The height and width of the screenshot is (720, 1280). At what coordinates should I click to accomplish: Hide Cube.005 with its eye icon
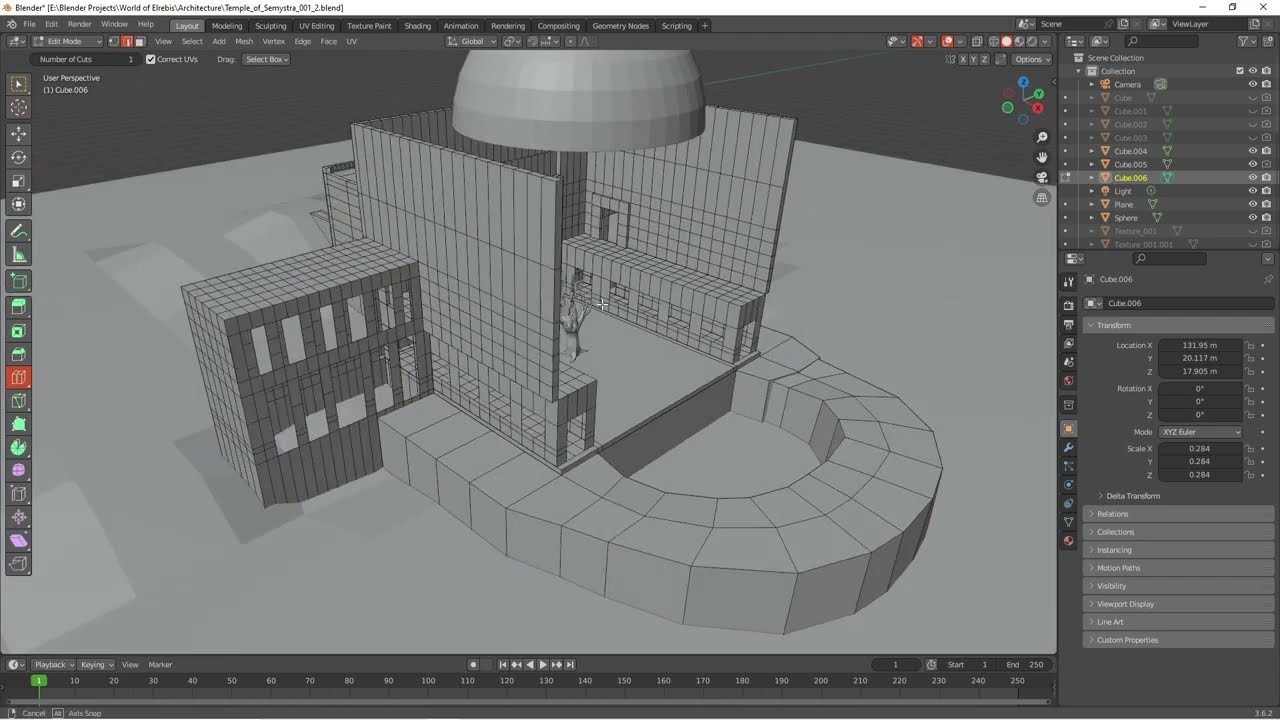coord(1252,165)
